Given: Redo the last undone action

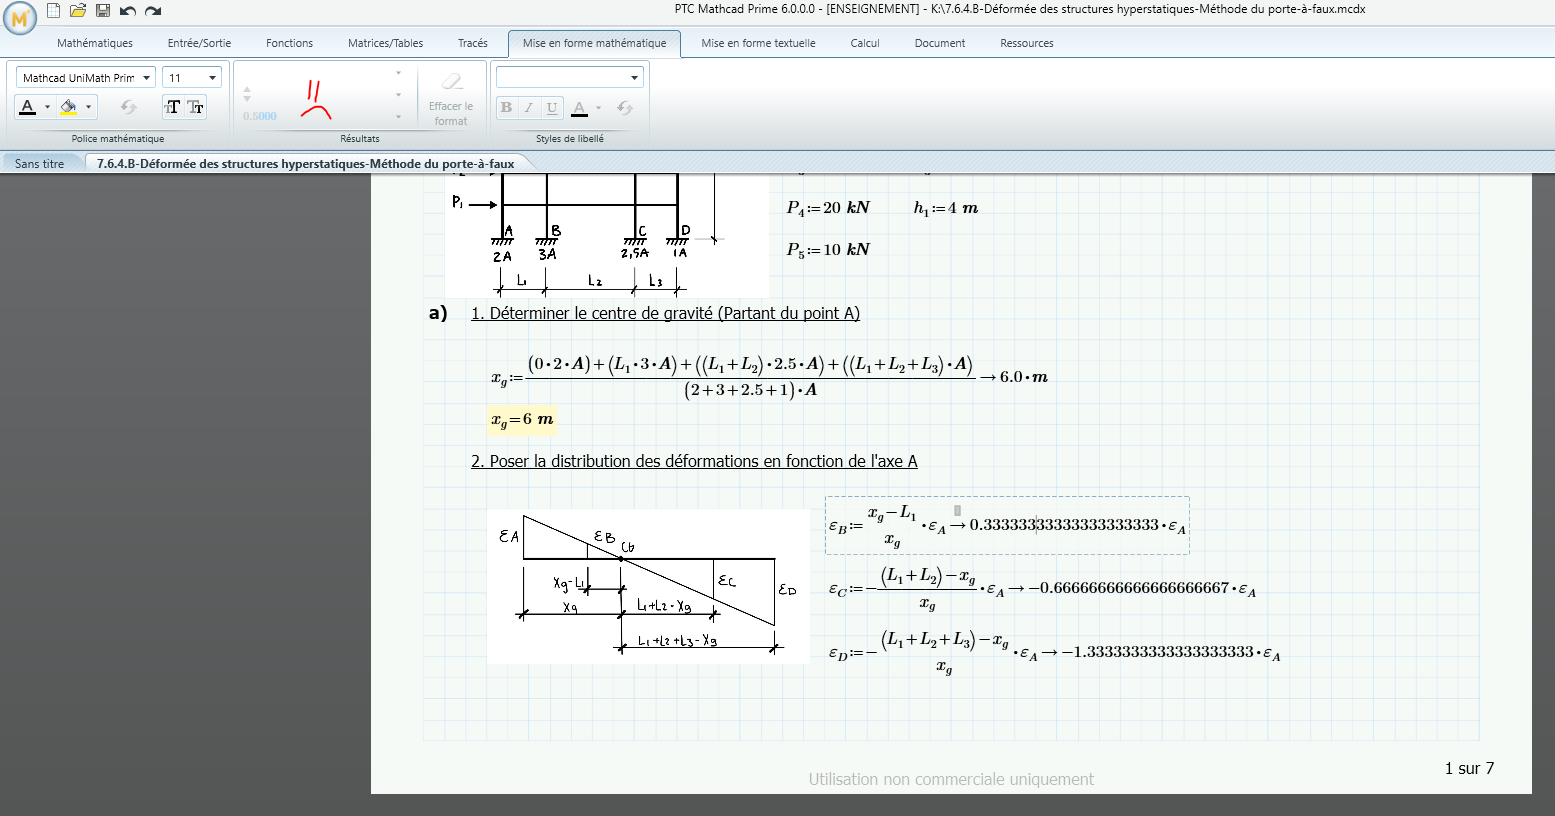Looking at the screenshot, I should point(153,11).
